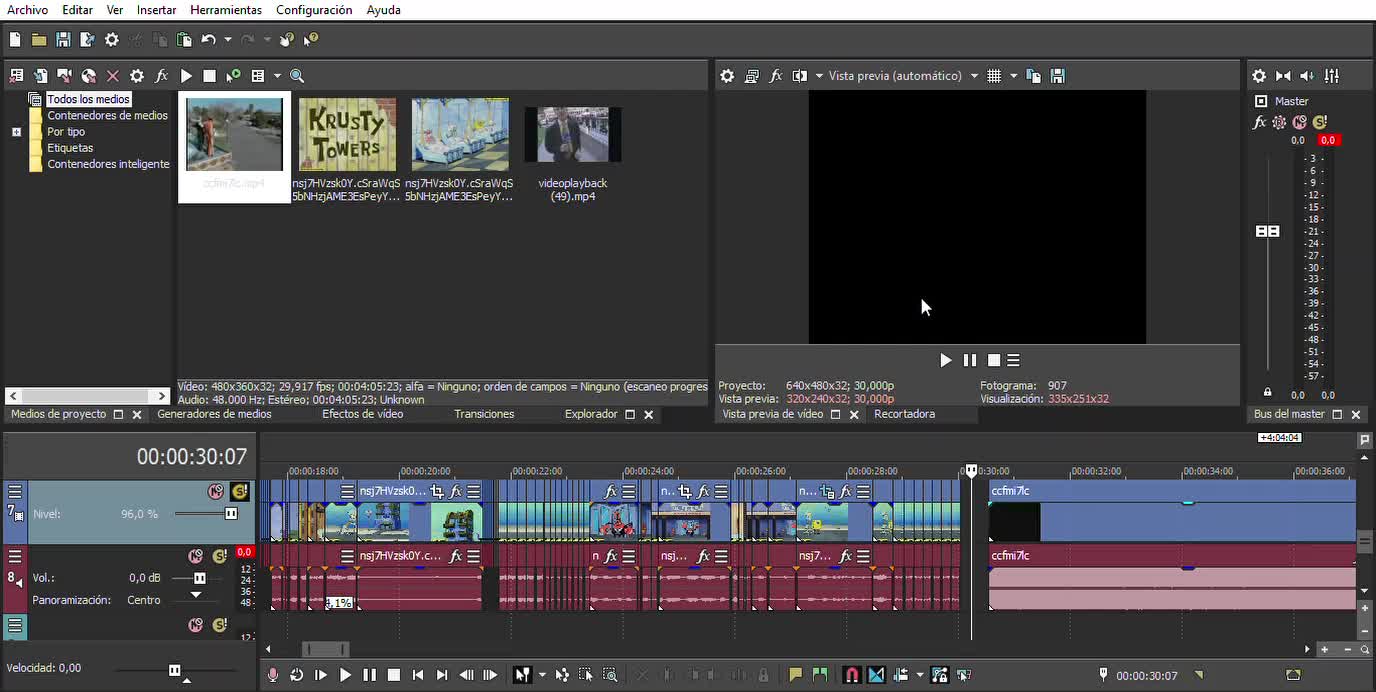
Task: Toggle loop playback in the transport bar
Action: pos(297,675)
